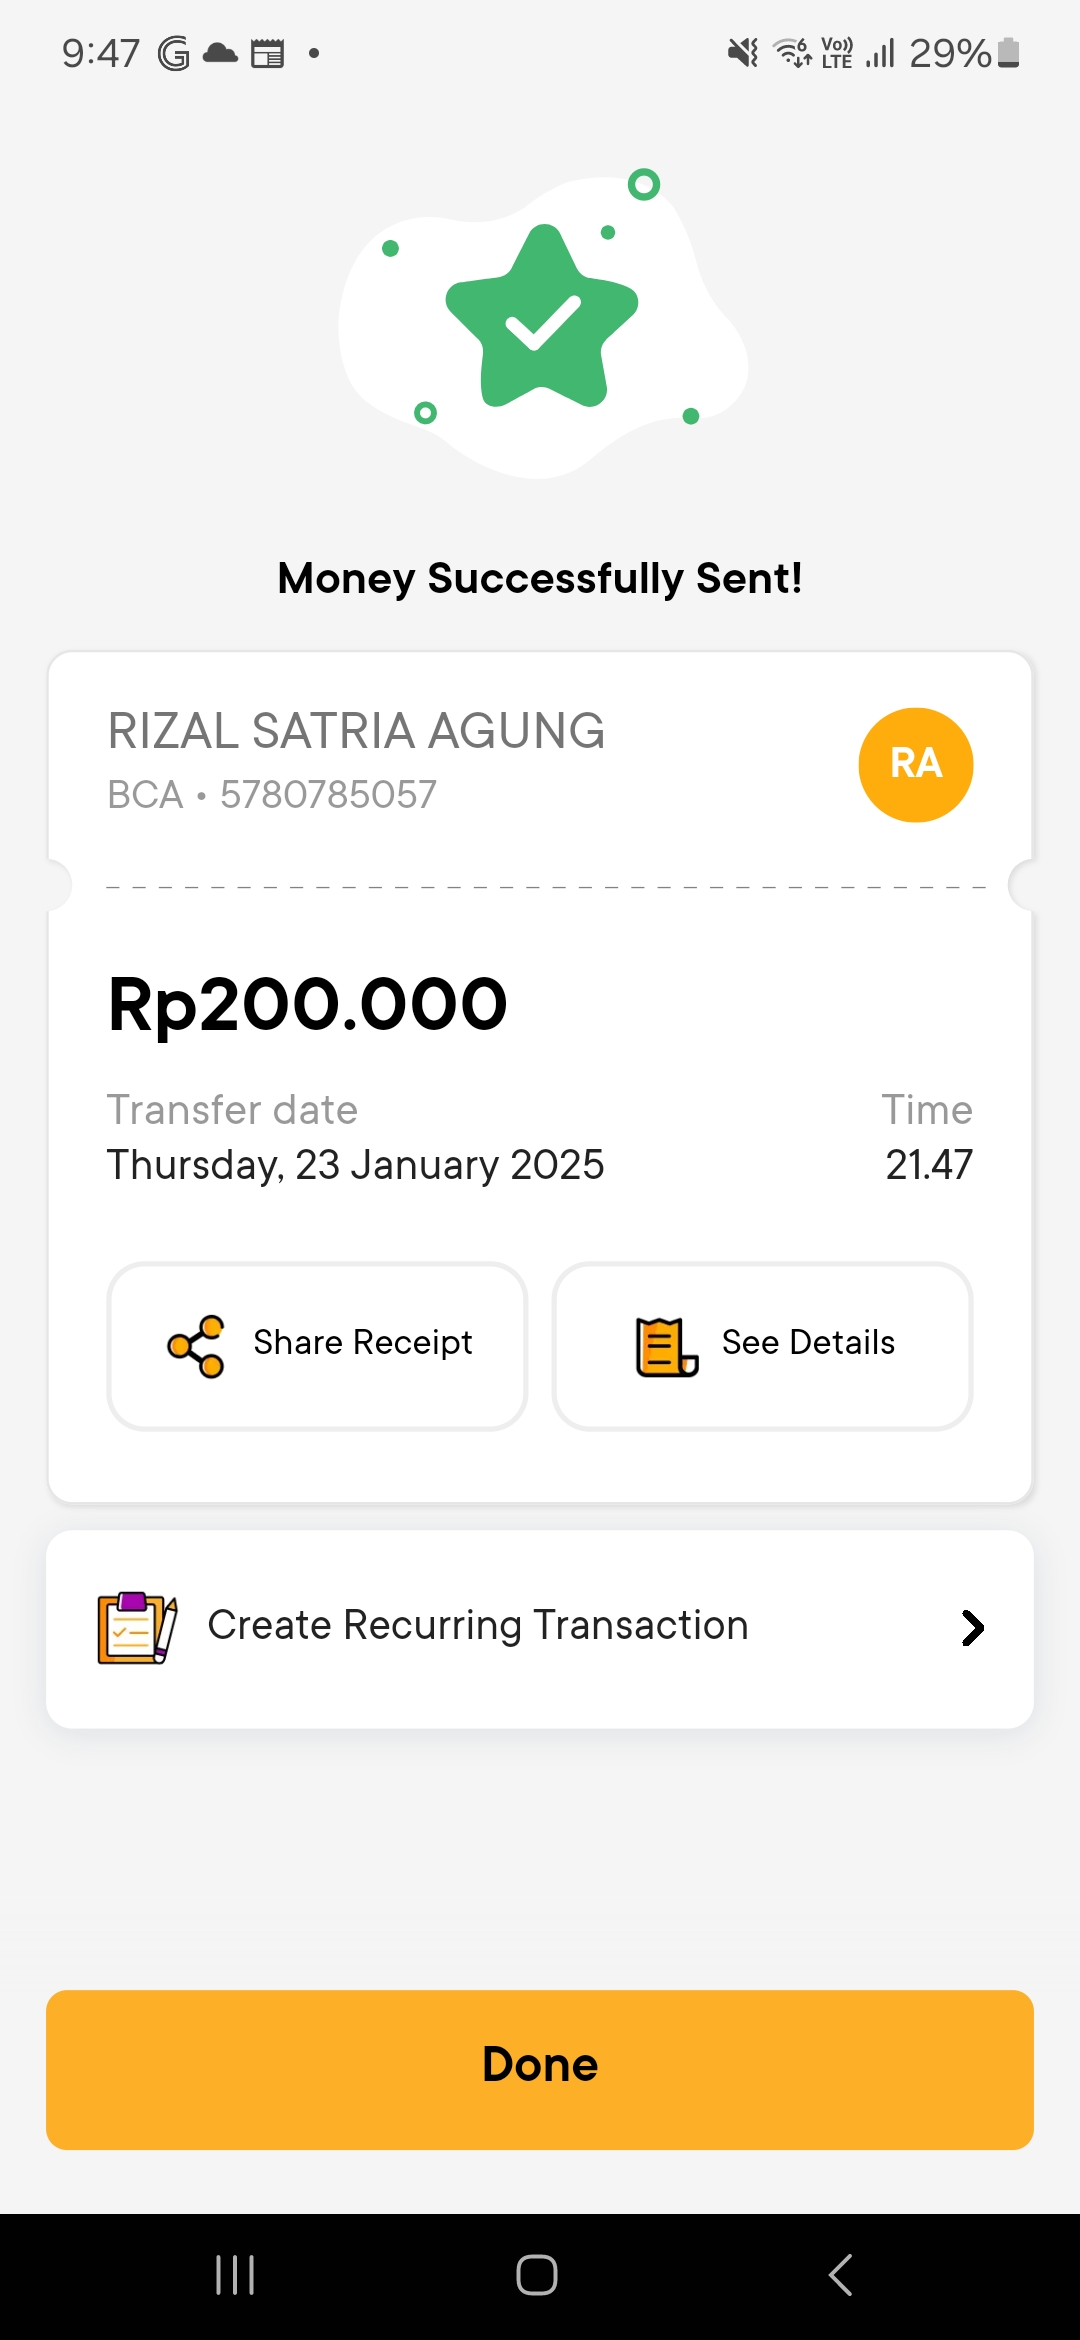Open the Android recent apps view
1080x2340 pixels.
[235, 2275]
